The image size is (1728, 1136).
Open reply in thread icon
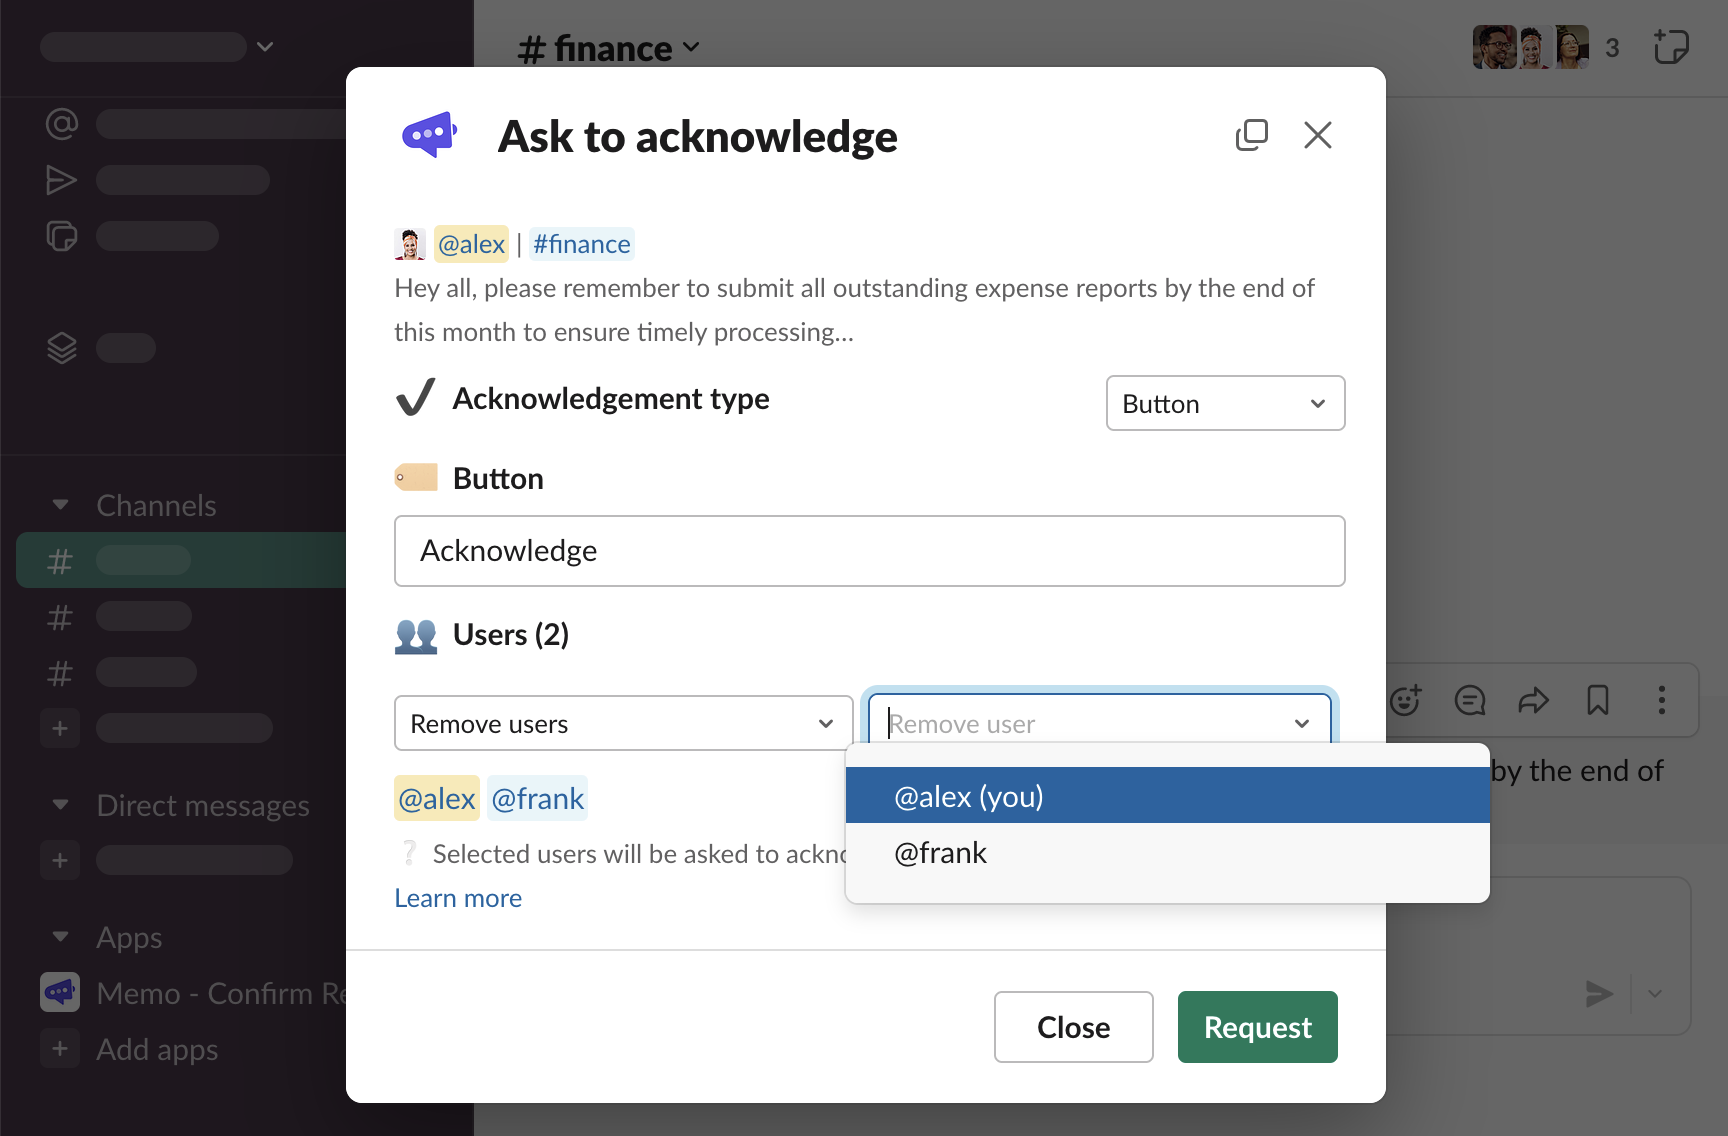pyautogui.click(x=1469, y=700)
